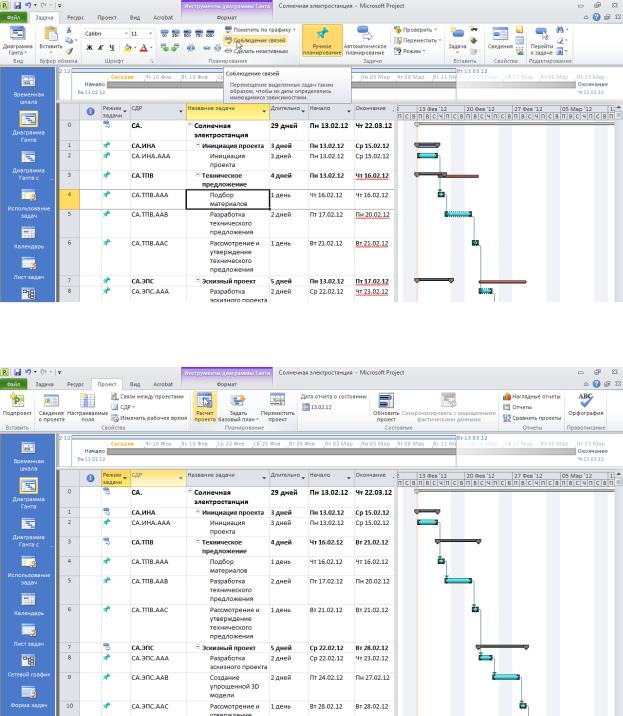Viewport: 623px width, 716px height.
Task: Switch to Проект tab in upper window
Action: tap(106, 17)
